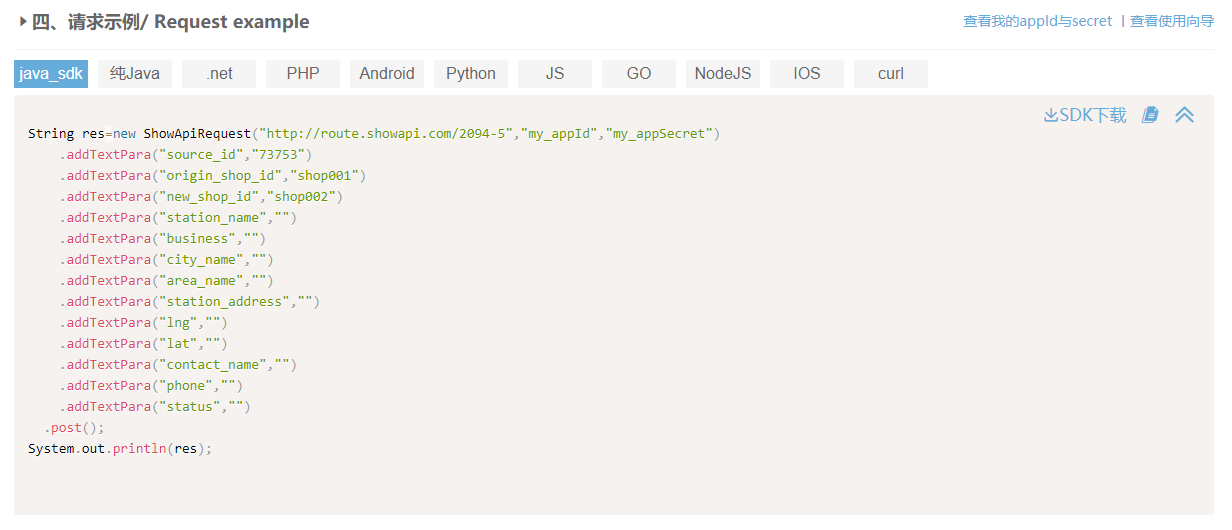Switch to the Android tab

coord(387,74)
